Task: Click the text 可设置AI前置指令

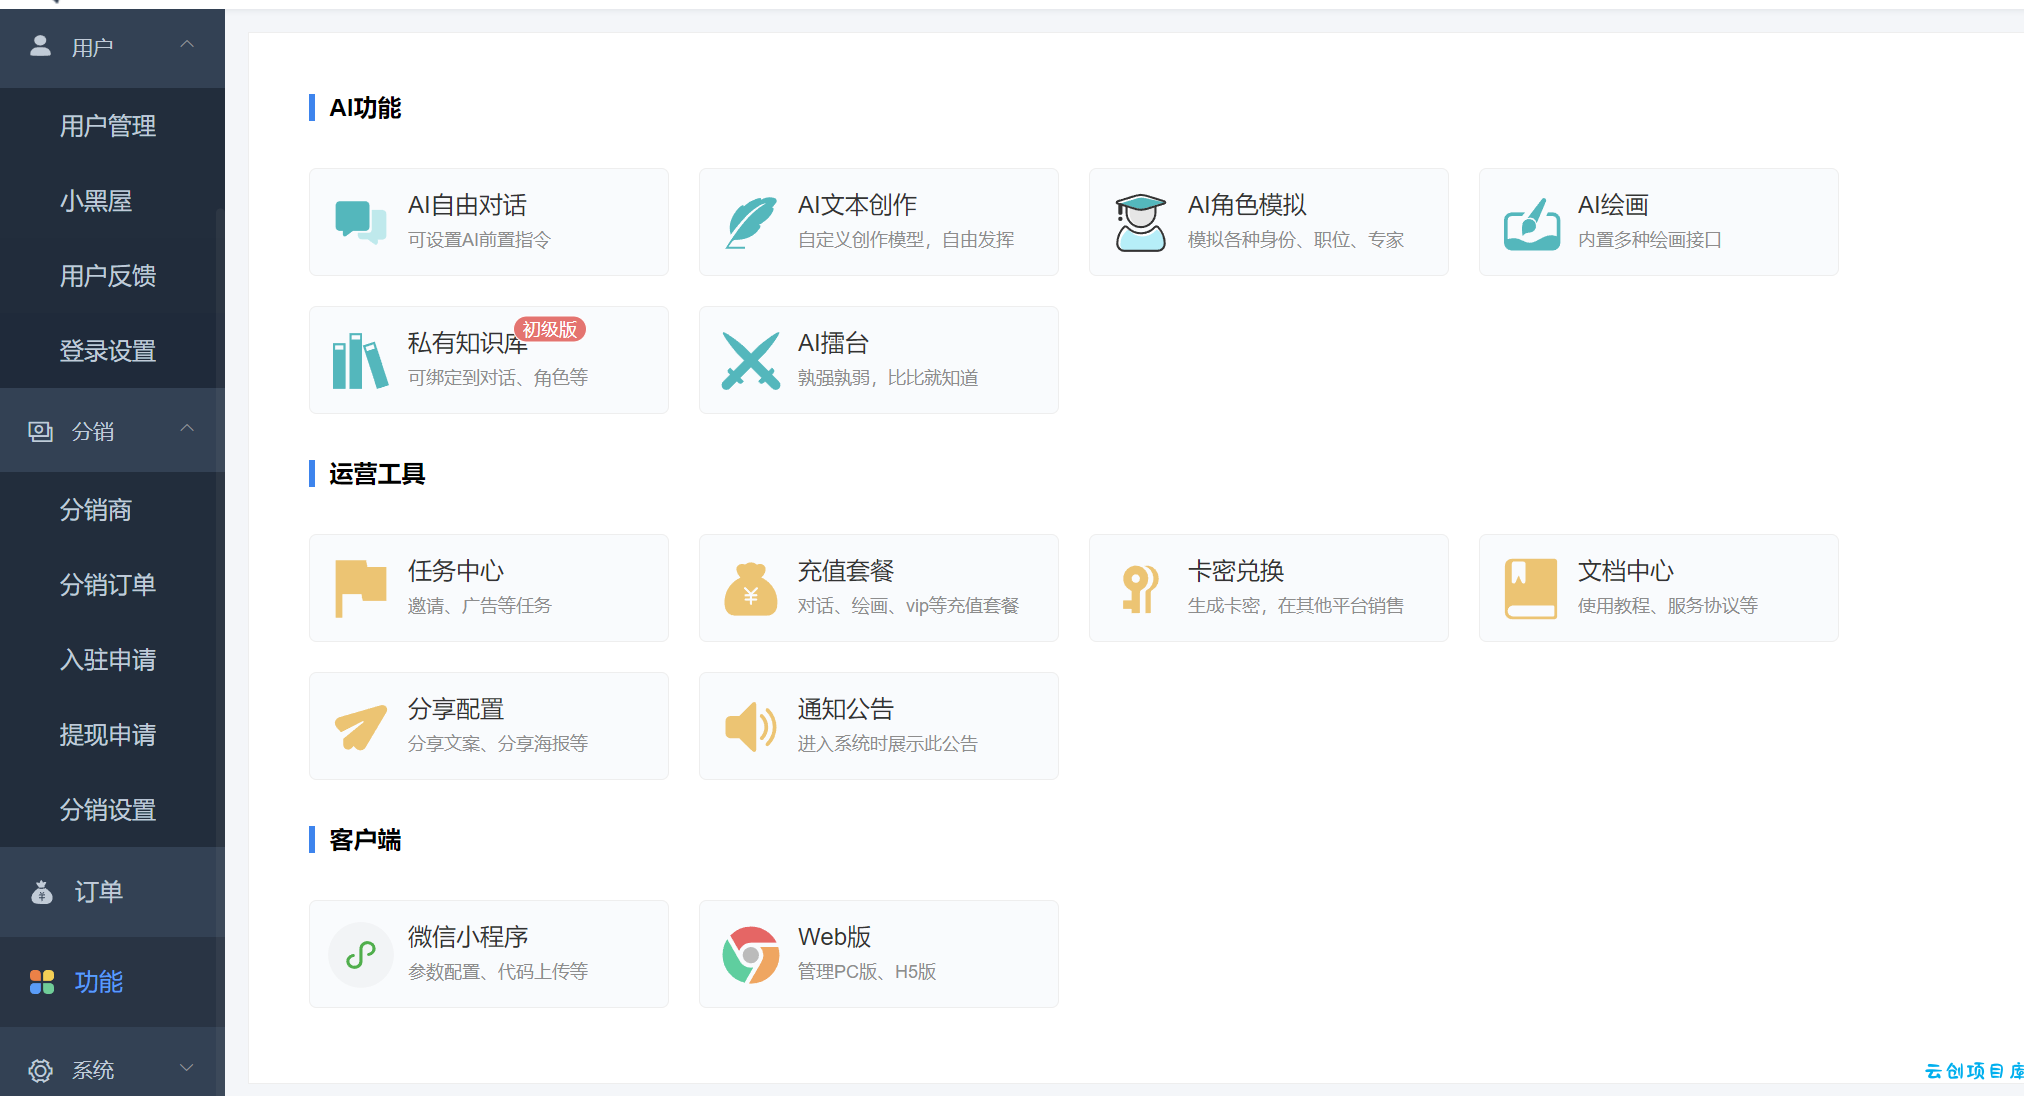Action: [479, 240]
